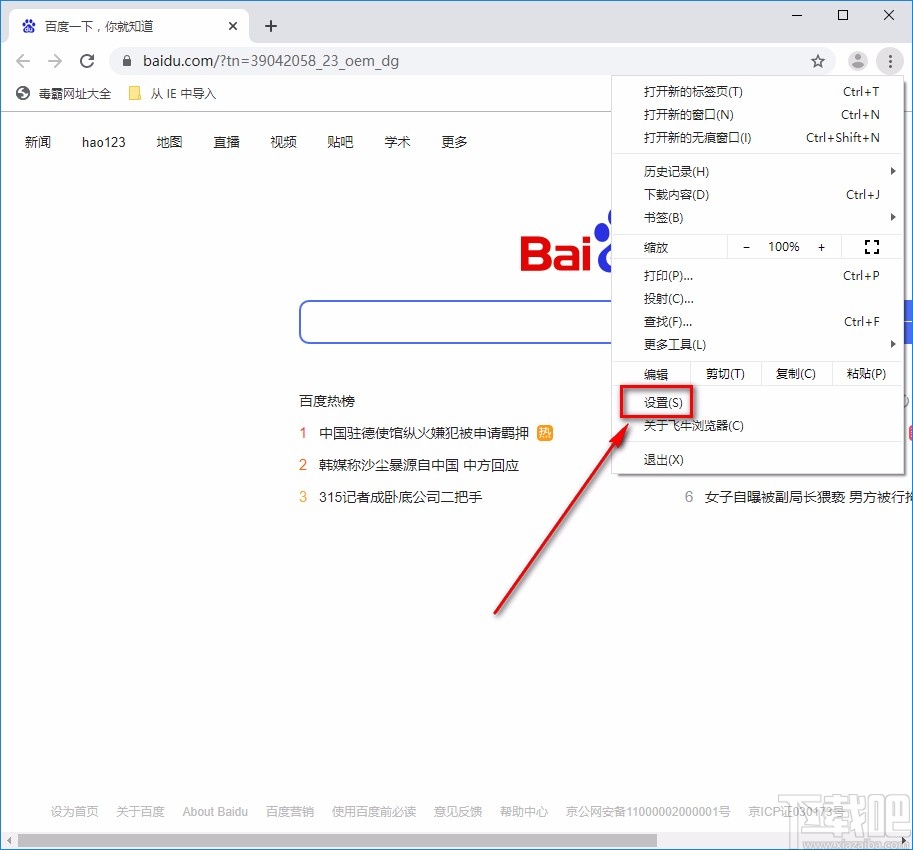Open the 地图 link

coord(169,142)
